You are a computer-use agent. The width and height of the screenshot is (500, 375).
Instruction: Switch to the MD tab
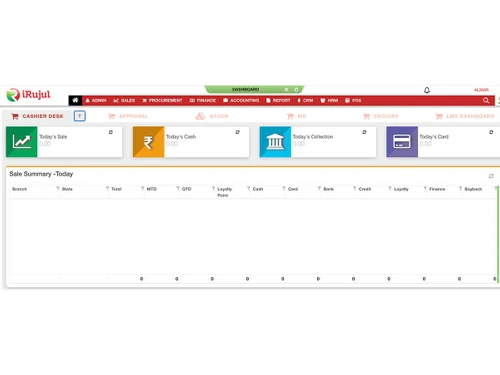(x=297, y=116)
